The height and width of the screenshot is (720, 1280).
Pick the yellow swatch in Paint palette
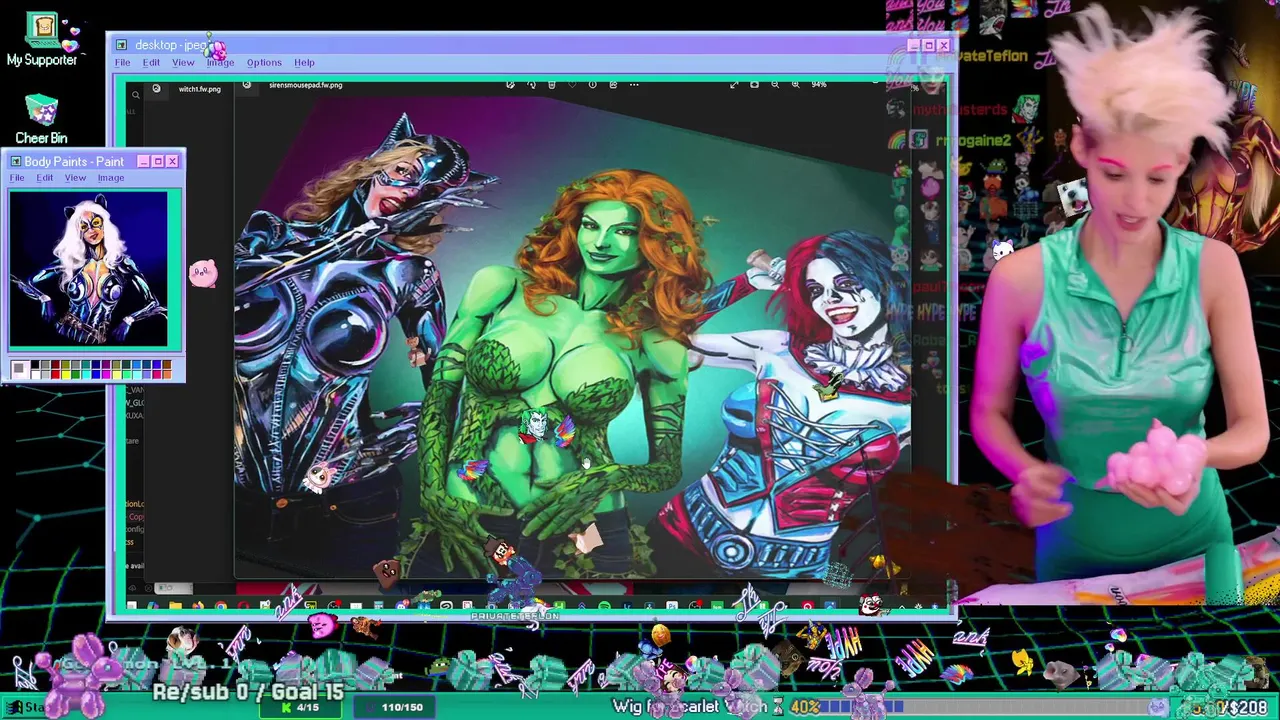[x=66, y=374]
